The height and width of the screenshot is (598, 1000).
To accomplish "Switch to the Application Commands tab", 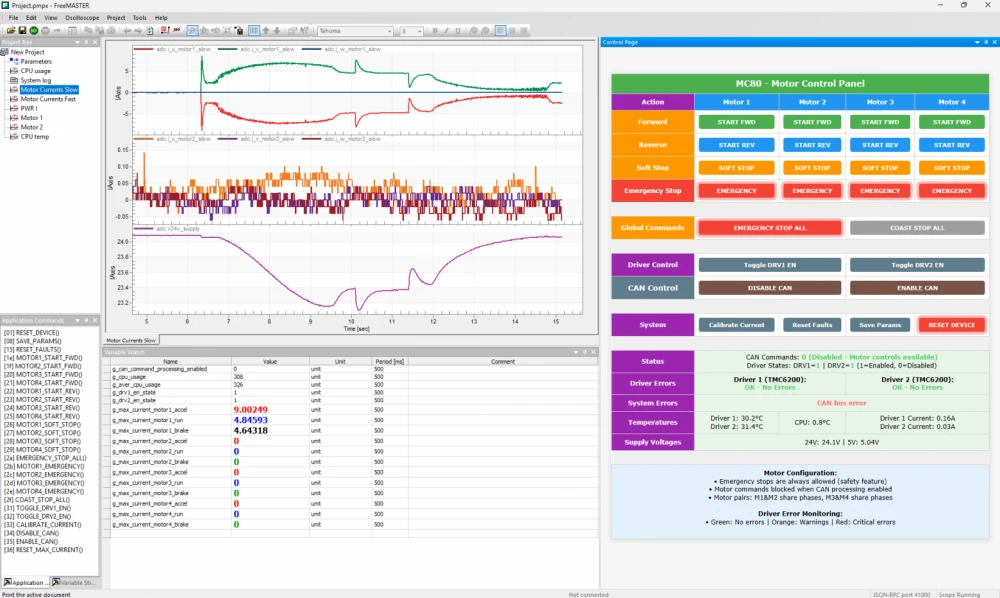I will click(x=26, y=582).
